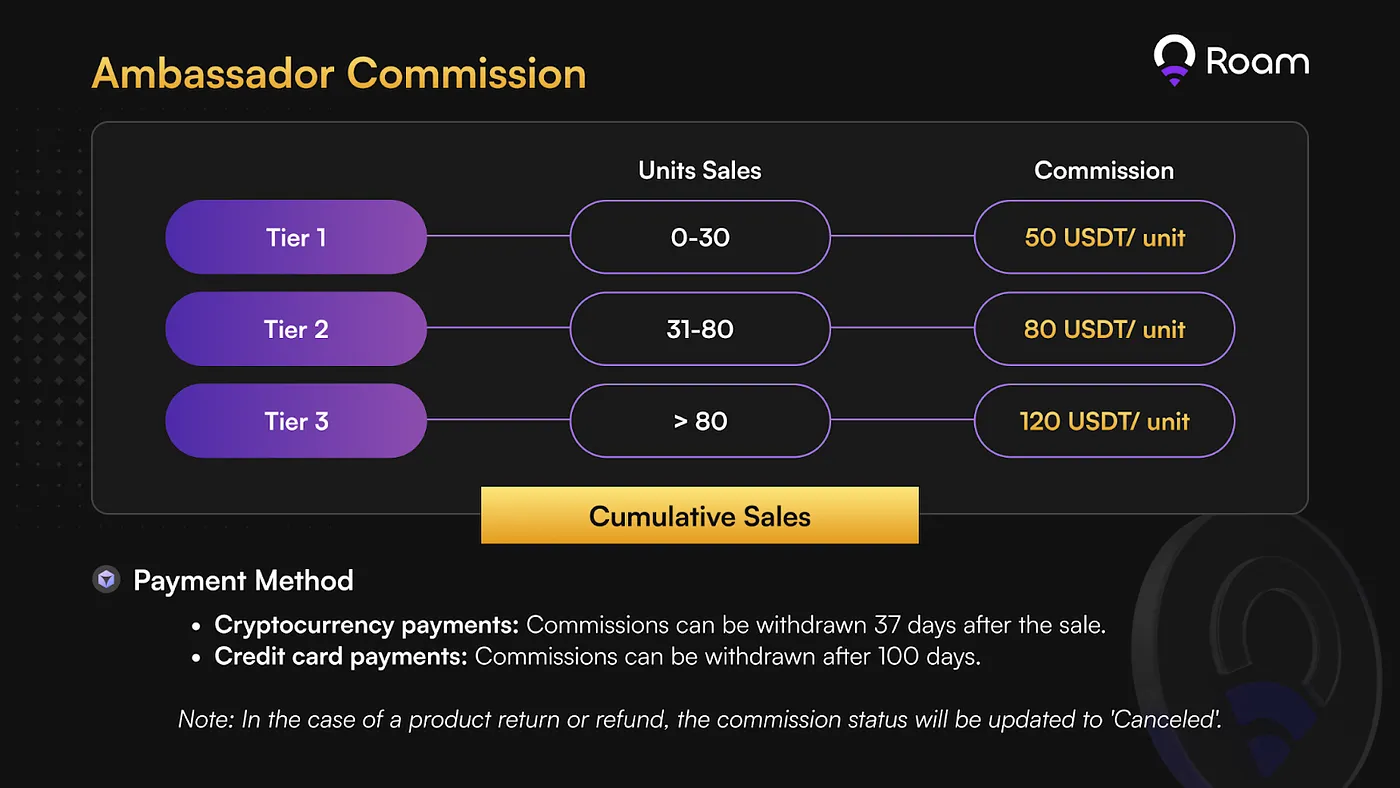The width and height of the screenshot is (1400, 788).
Task: Click the Cumulative Sales gold banner
Action: (x=700, y=516)
